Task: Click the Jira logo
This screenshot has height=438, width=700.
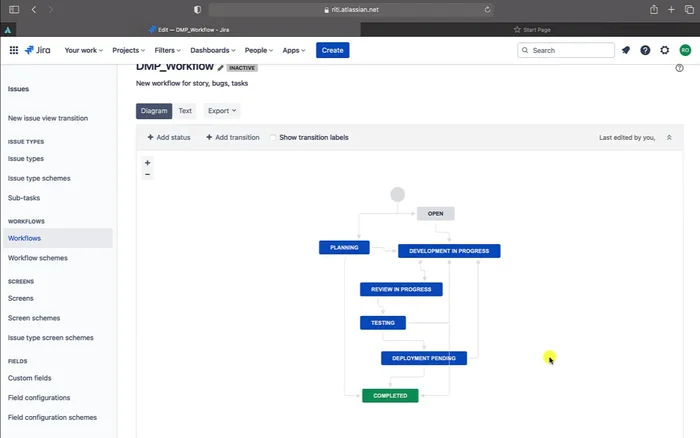Action: [x=38, y=50]
